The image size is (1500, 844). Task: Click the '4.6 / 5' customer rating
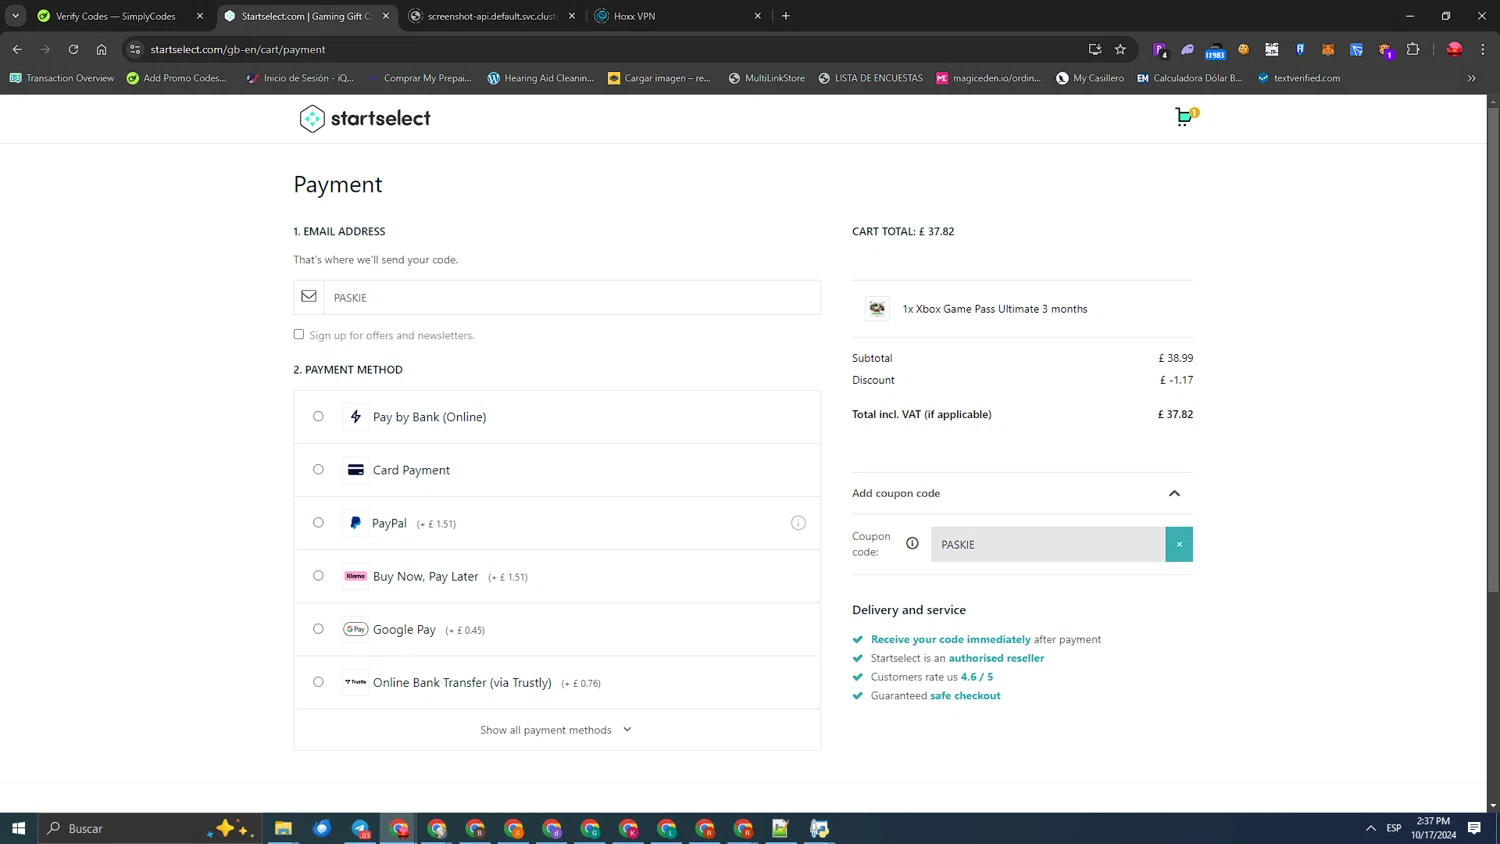click(977, 677)
